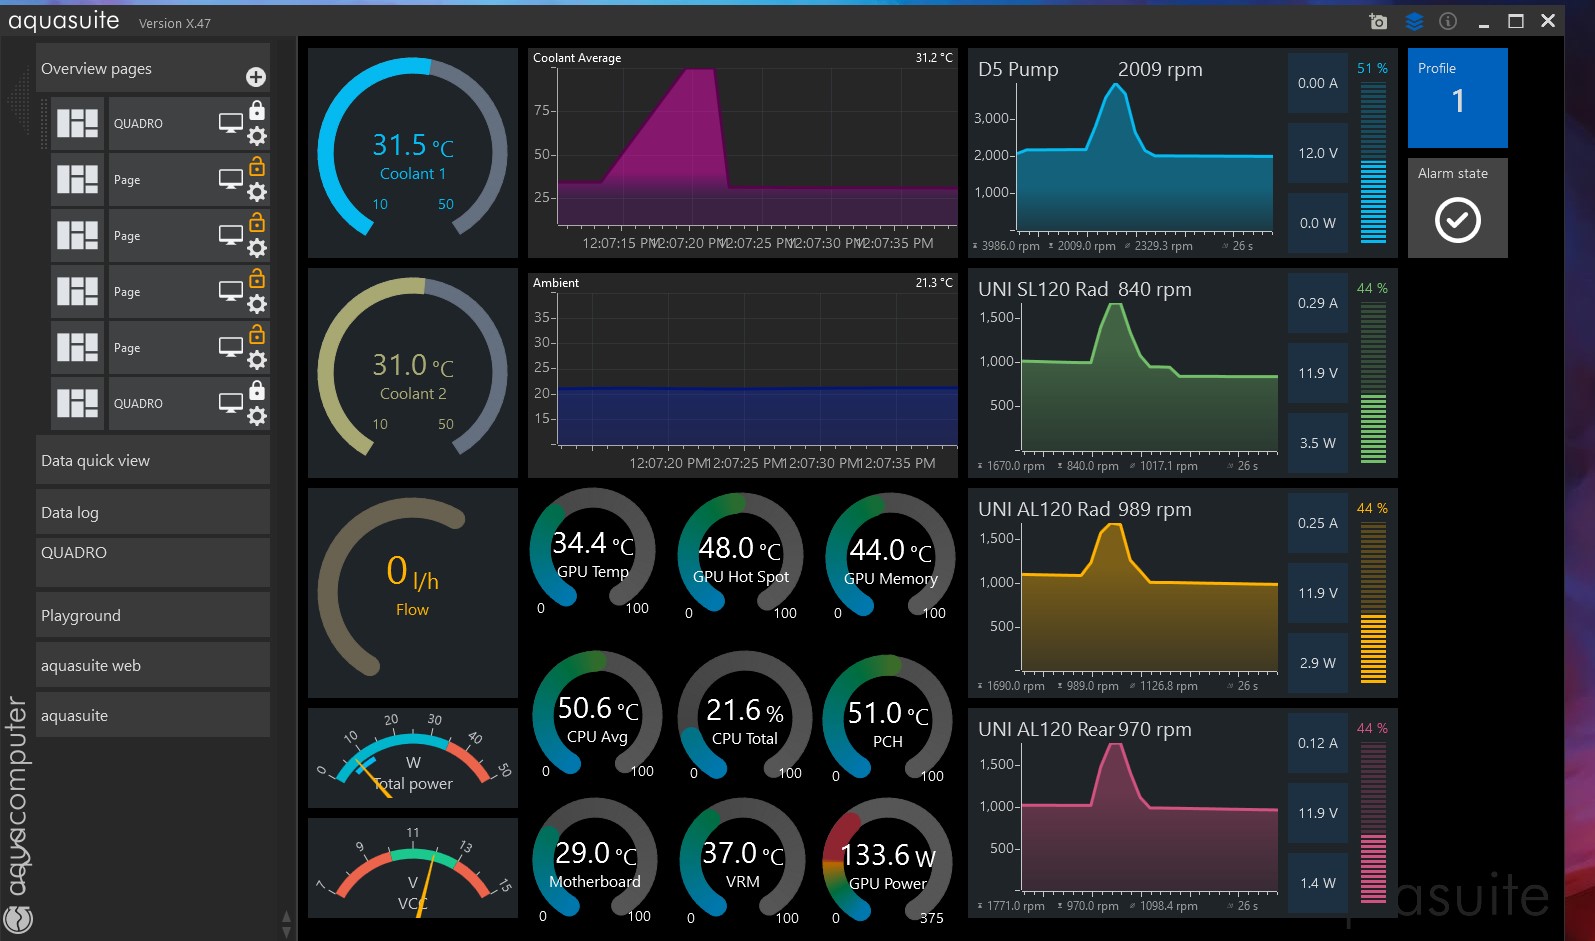This screenshot has width=1595, height=941.
Task: Click the GPU Power gauge
Action: (888, 862)
